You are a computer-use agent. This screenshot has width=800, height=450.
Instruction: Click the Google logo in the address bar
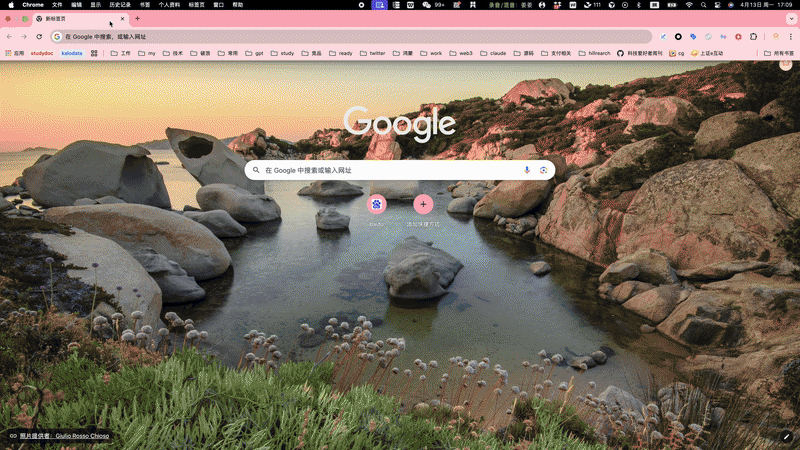click(x=57, y=37)
